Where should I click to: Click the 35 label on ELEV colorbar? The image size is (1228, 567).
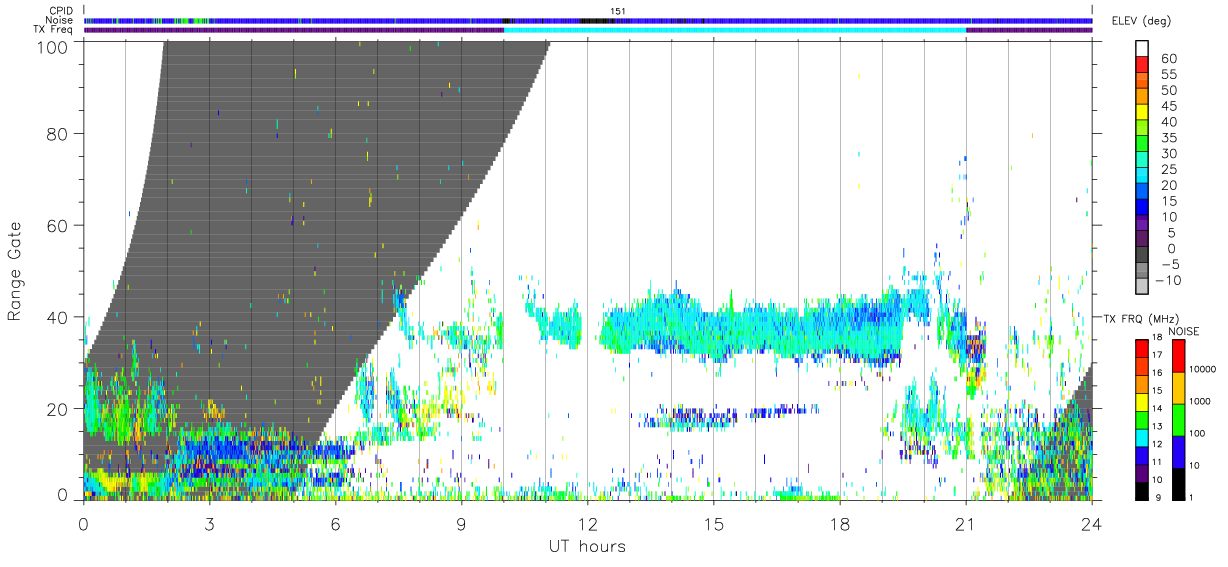tap(1168, 138)
